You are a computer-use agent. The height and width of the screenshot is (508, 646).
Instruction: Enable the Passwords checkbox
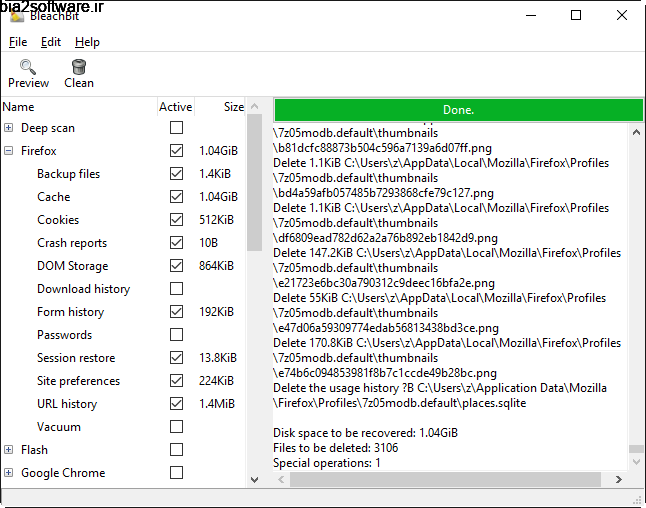pos(176,335)
